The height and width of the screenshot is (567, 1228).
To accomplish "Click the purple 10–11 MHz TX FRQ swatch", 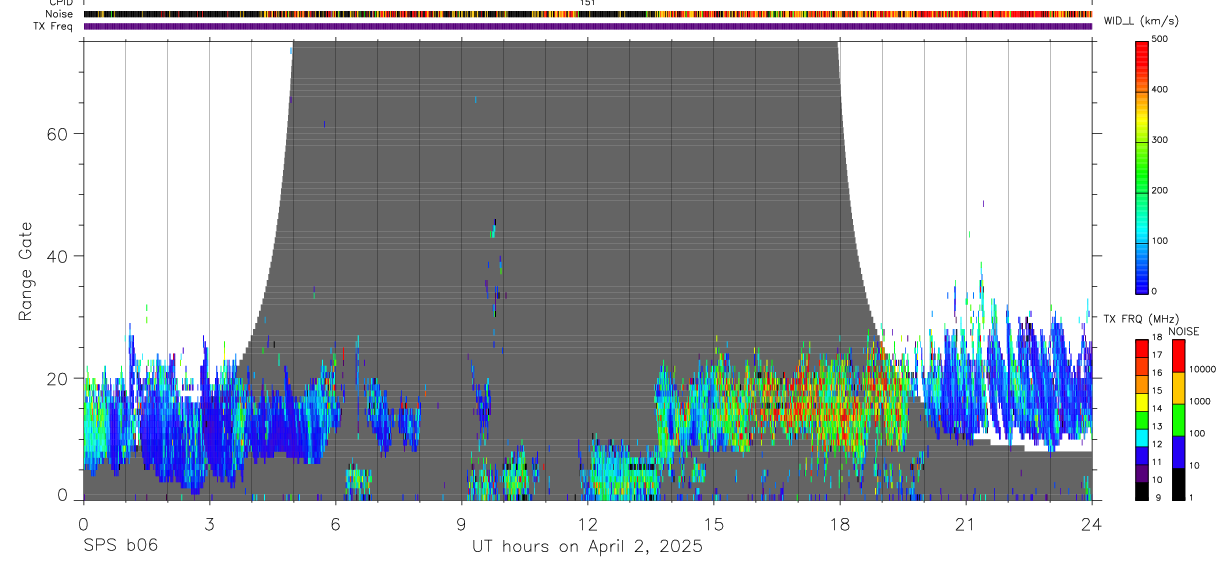I will point(1142,474).
